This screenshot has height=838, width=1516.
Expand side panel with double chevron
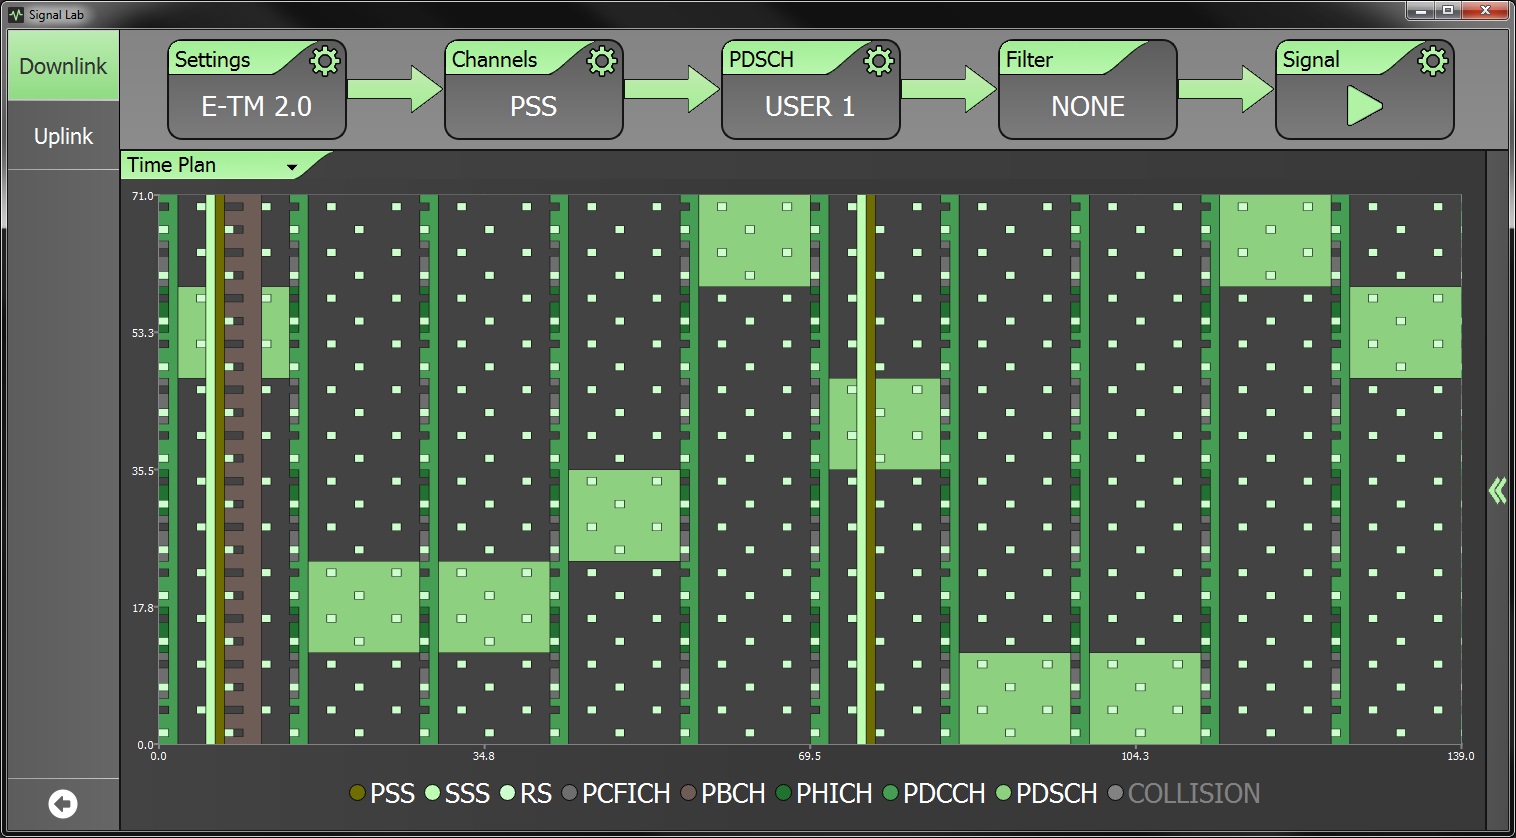coord(1497,490)
